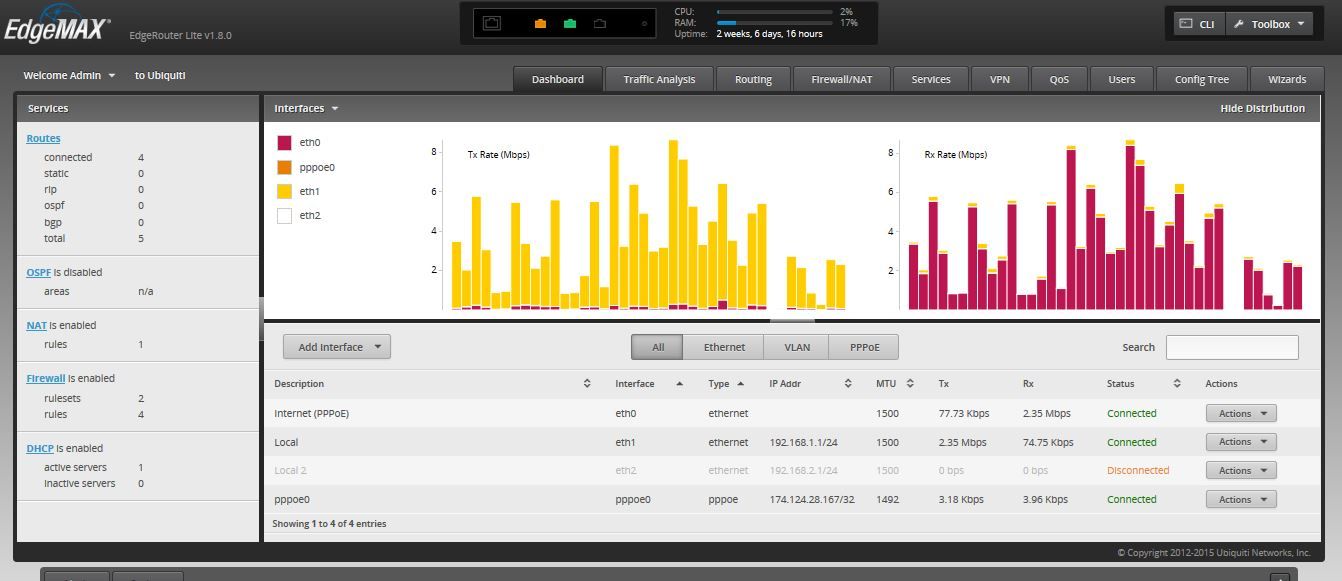1342x581 pixels.
Task: Expand the Add Interface dropdown
Action: click(336, 347)
